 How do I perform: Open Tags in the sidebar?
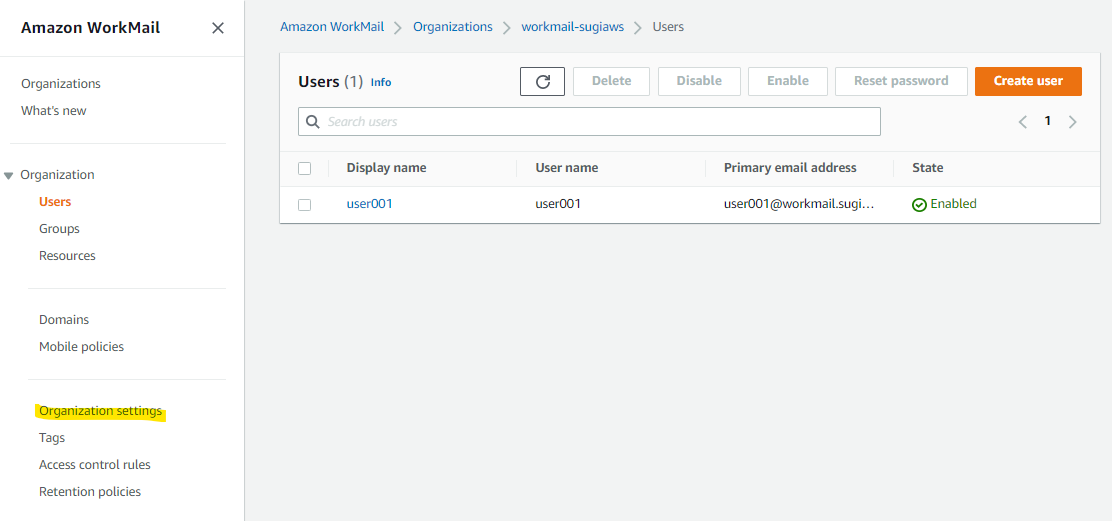[52, 437]
